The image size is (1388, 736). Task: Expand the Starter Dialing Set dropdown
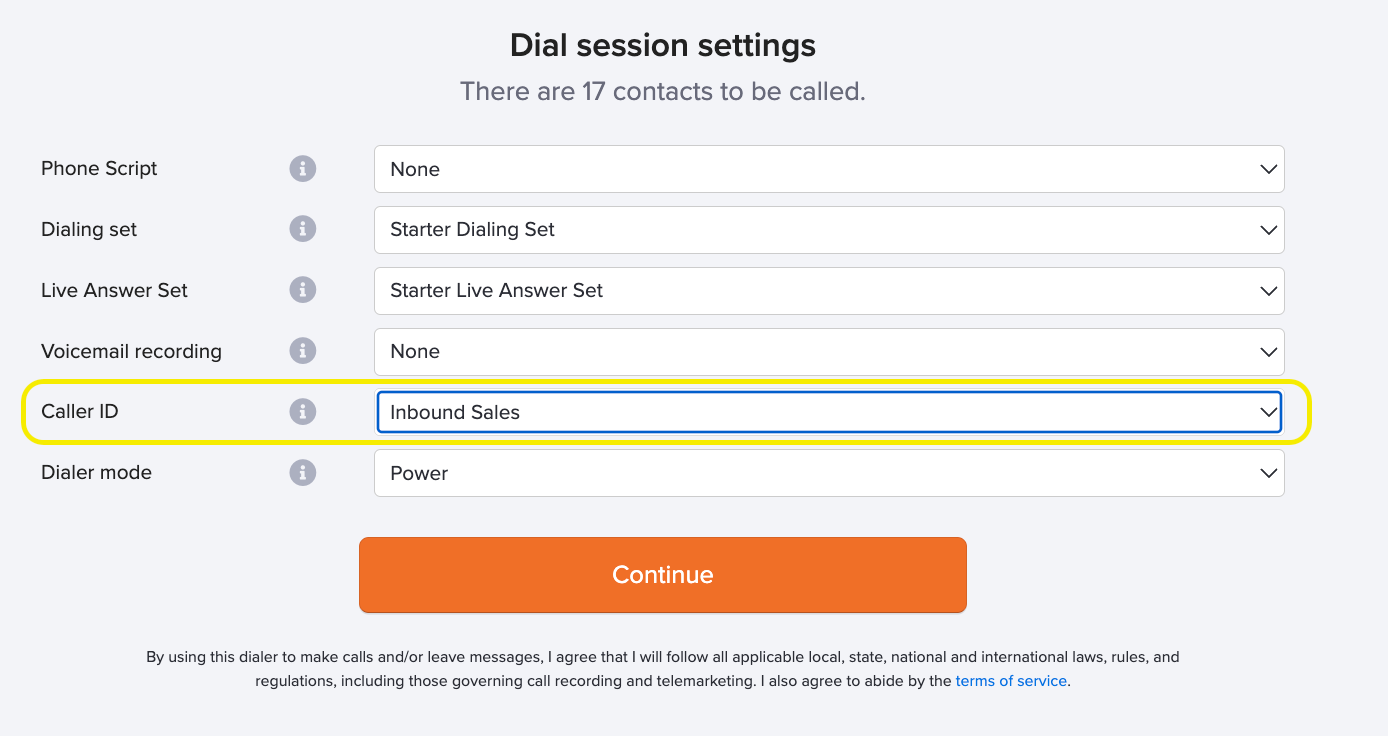click(x=829, y=230)
